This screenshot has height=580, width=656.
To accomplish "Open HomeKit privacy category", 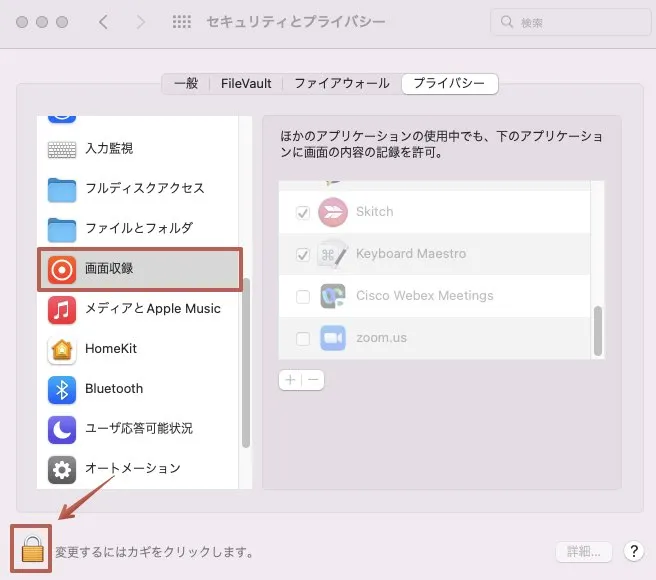I will [62, 349].
